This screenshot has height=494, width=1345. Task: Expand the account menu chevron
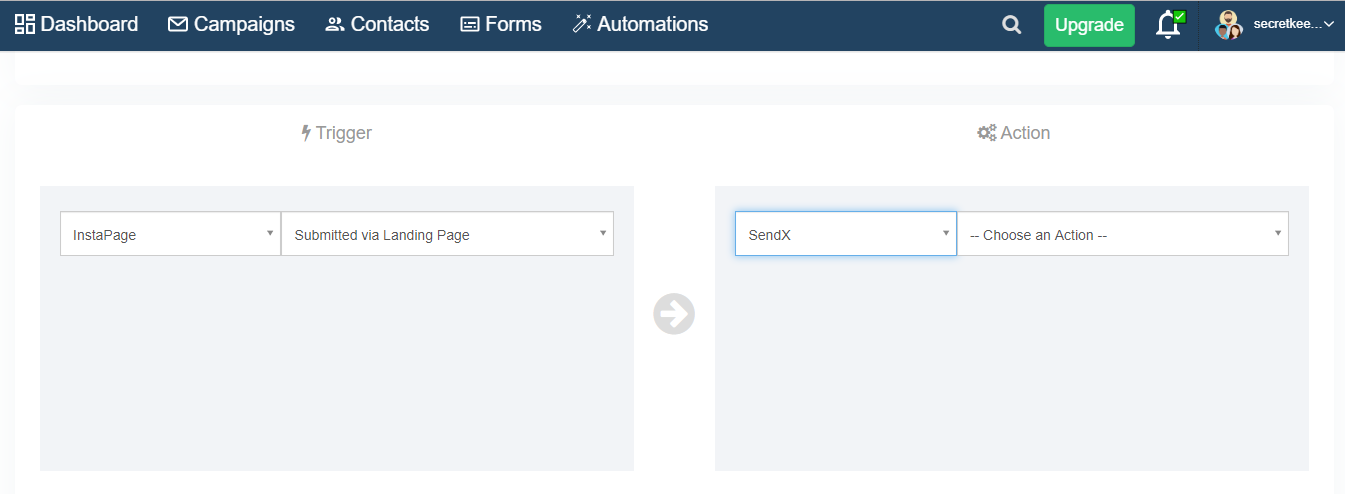pos(1328,25)
